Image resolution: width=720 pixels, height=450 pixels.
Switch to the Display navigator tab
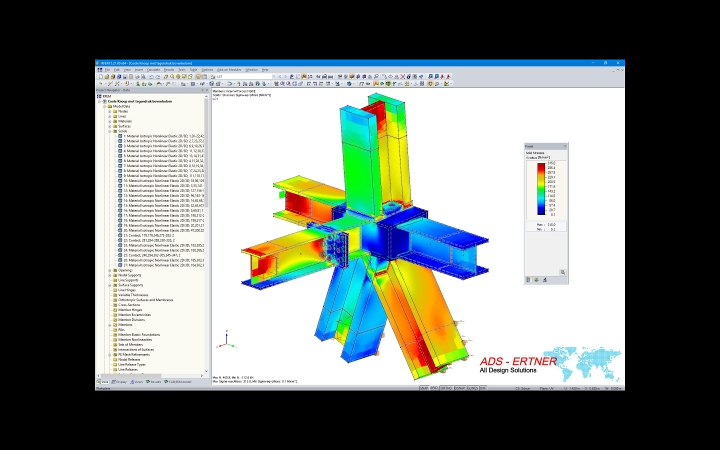click(119, 382)
